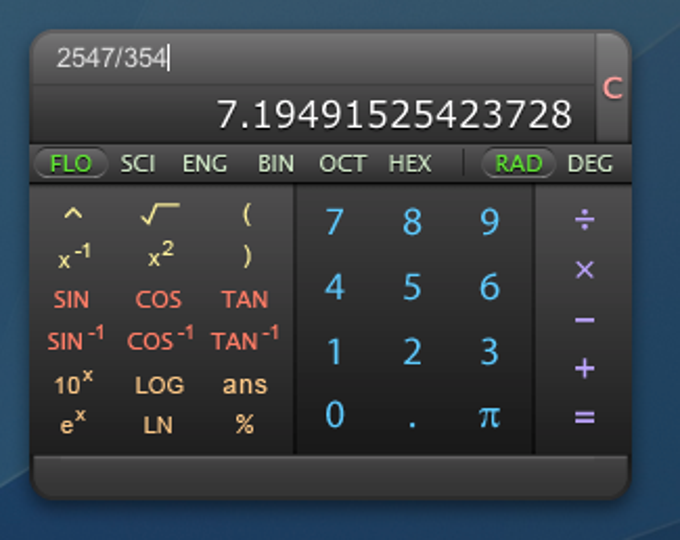
Task: Click digit 5 on keypad
Action: pos(412,286)
